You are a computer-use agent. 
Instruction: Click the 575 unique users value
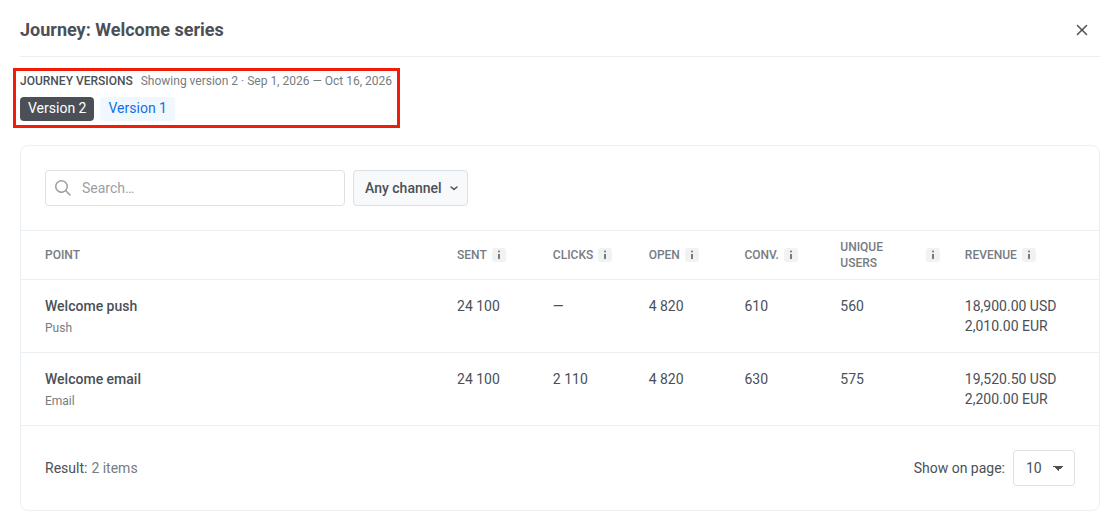tap(852, 379)
